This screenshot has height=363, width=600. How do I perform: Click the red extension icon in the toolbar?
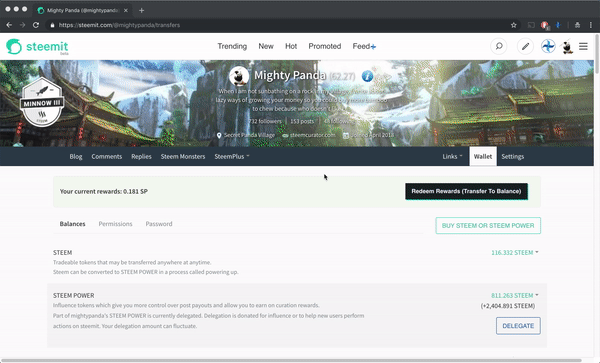click(x=545, y=25)
